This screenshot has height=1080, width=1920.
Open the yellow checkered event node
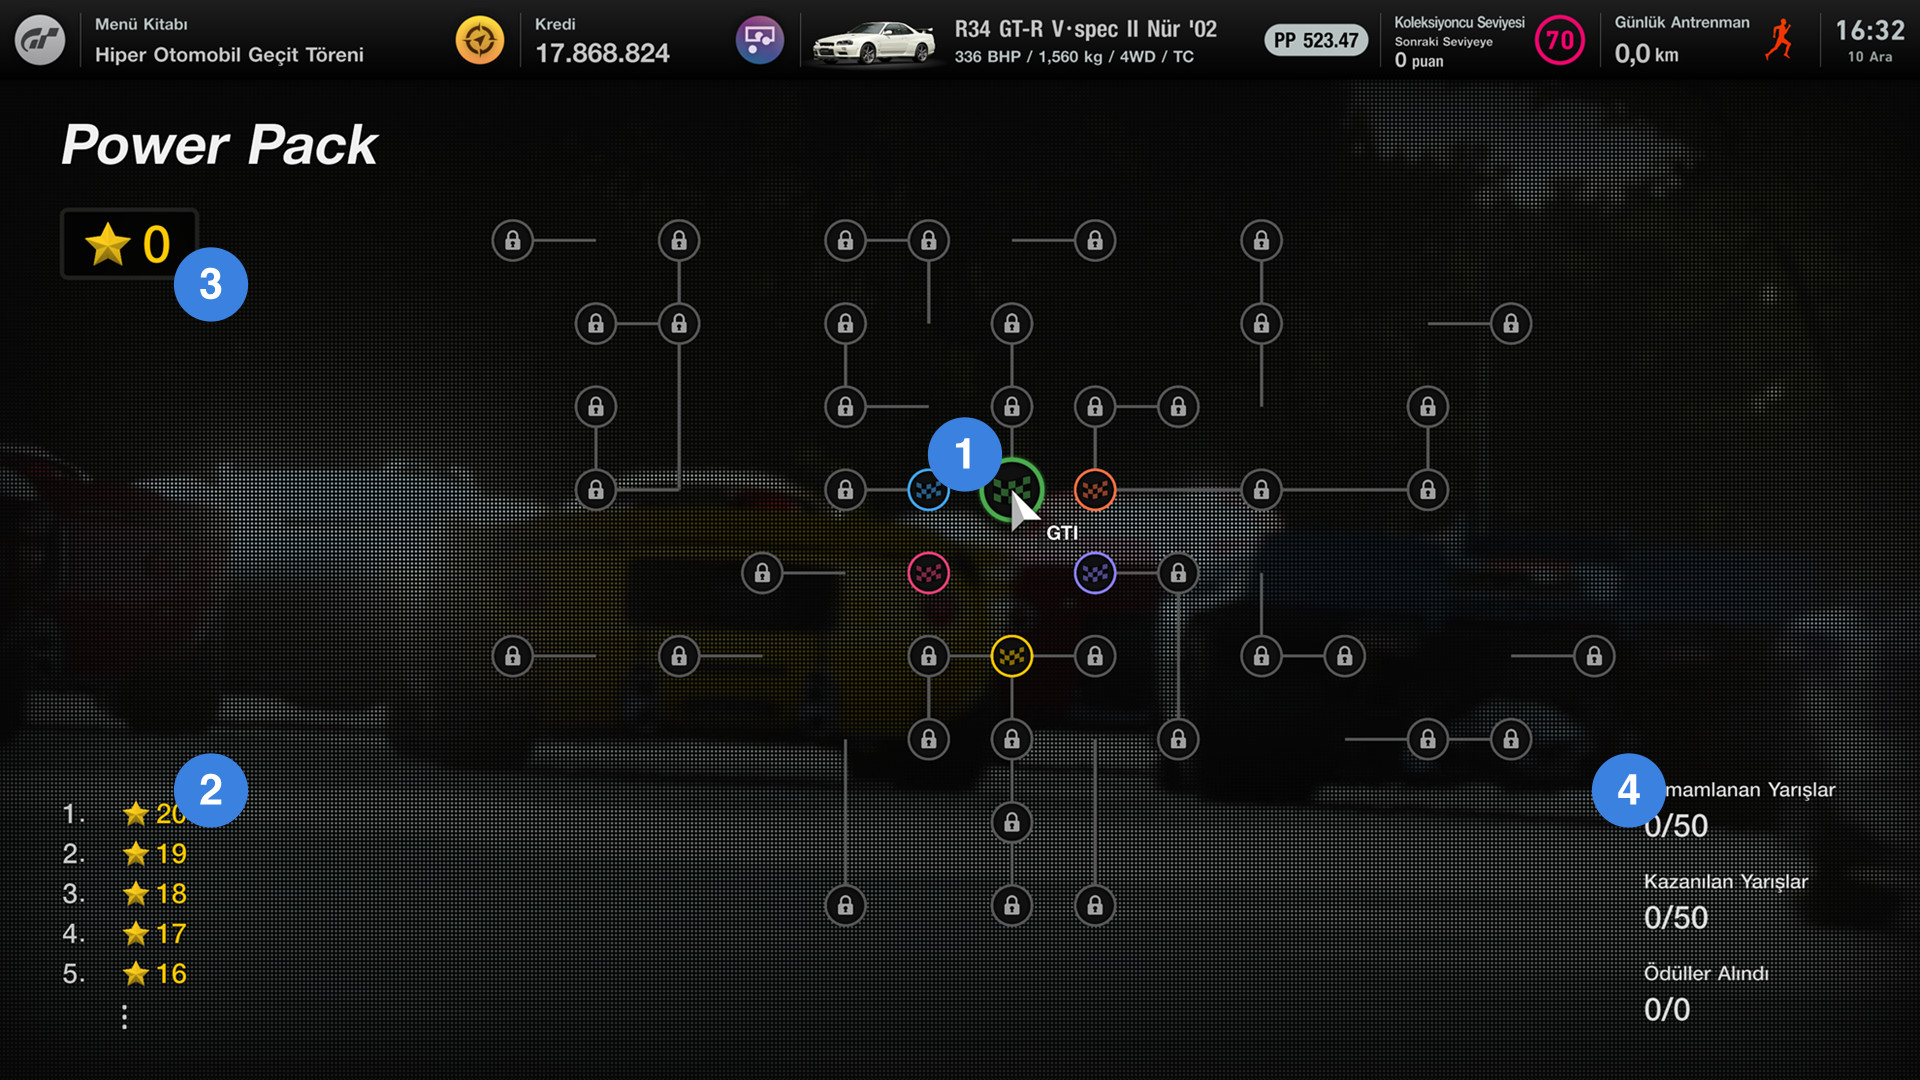click(x=1012, y=656)
